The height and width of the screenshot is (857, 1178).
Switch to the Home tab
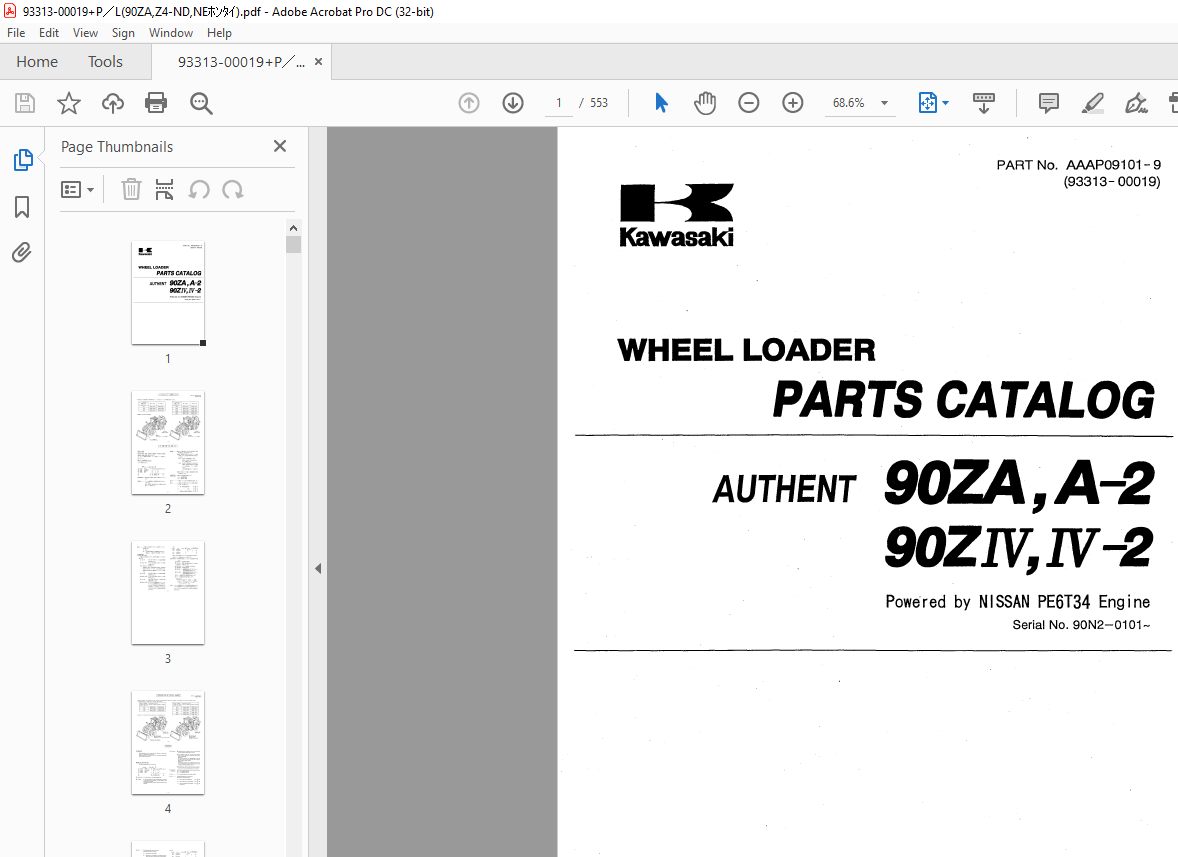coord(37,62)
